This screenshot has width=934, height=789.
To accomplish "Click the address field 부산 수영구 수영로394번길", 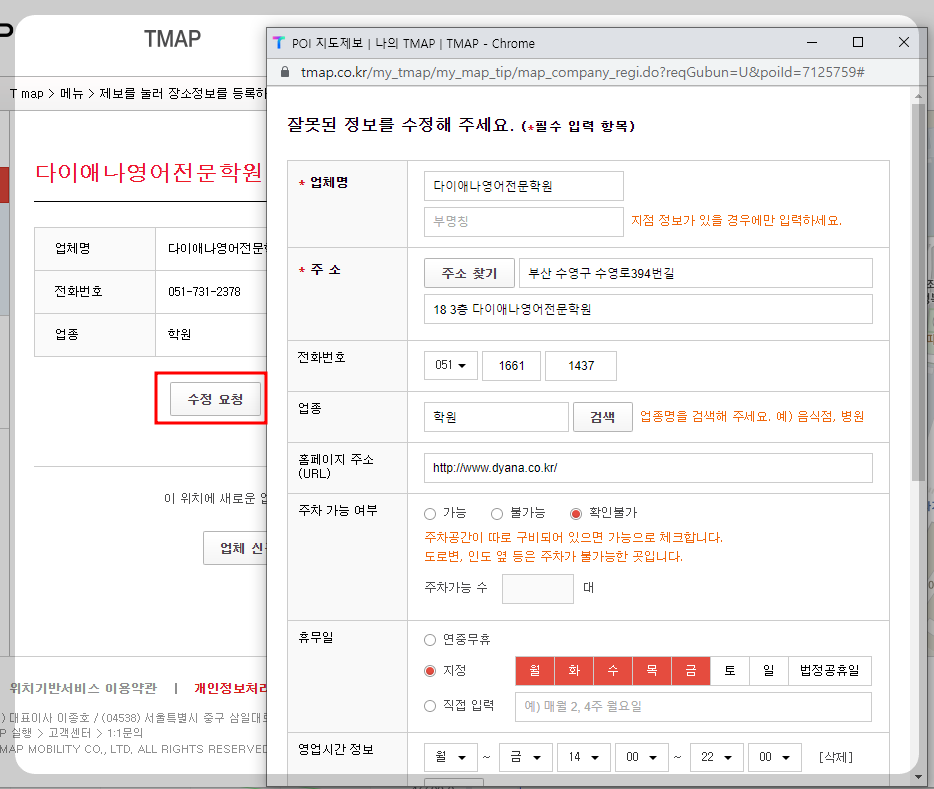I will [696, 273].
